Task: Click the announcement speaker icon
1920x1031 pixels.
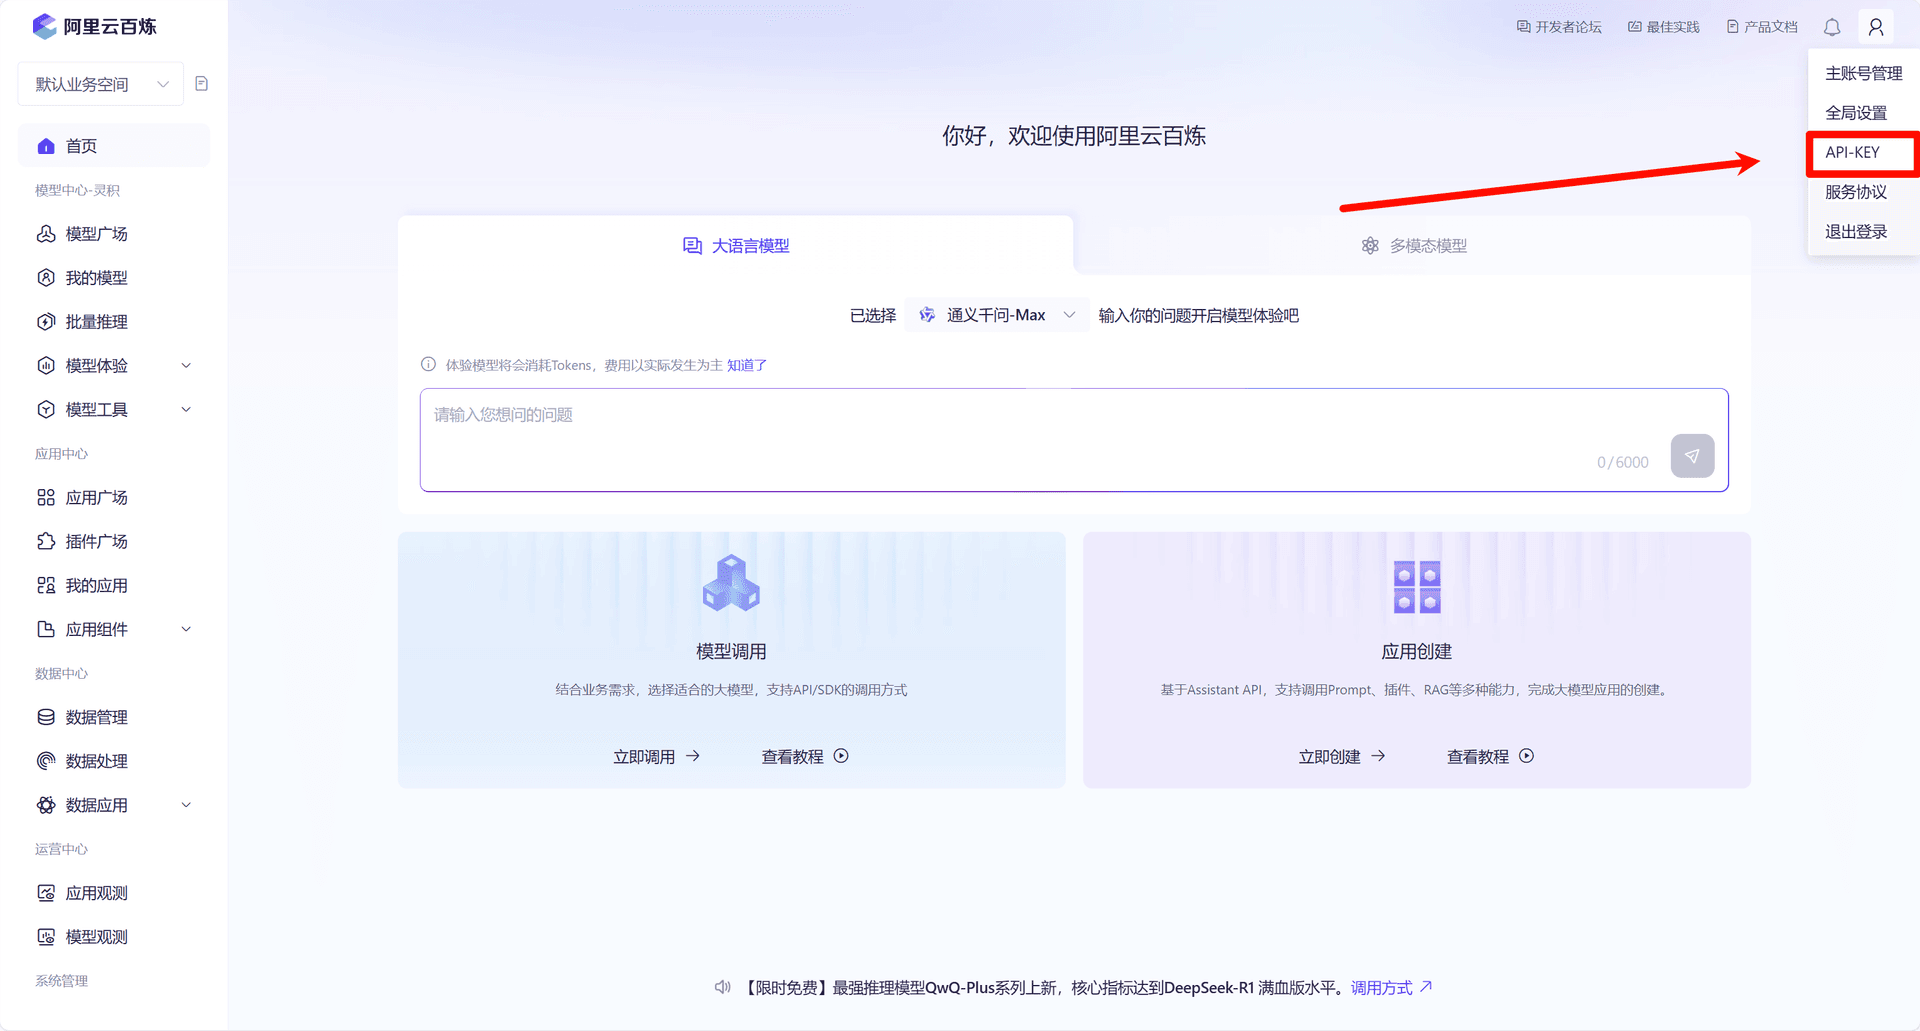Action: pos(722,988)
